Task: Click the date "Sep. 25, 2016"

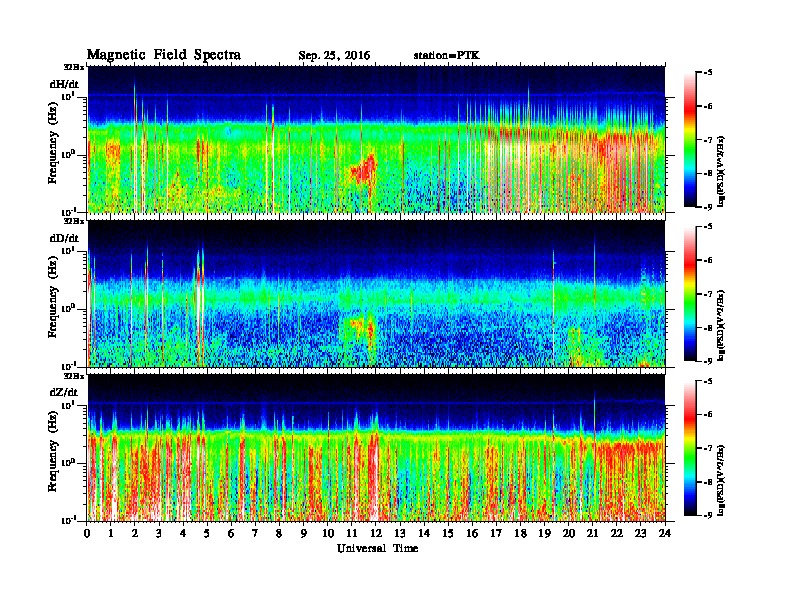Action: pos(334,56)
